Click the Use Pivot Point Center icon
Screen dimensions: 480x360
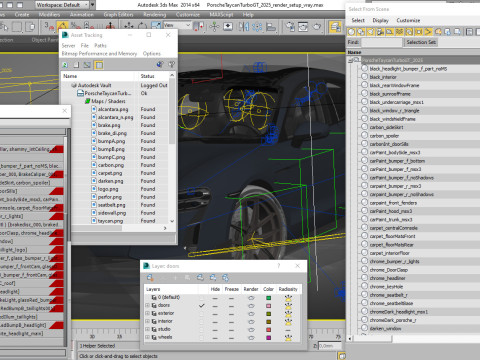pos(199,26)
